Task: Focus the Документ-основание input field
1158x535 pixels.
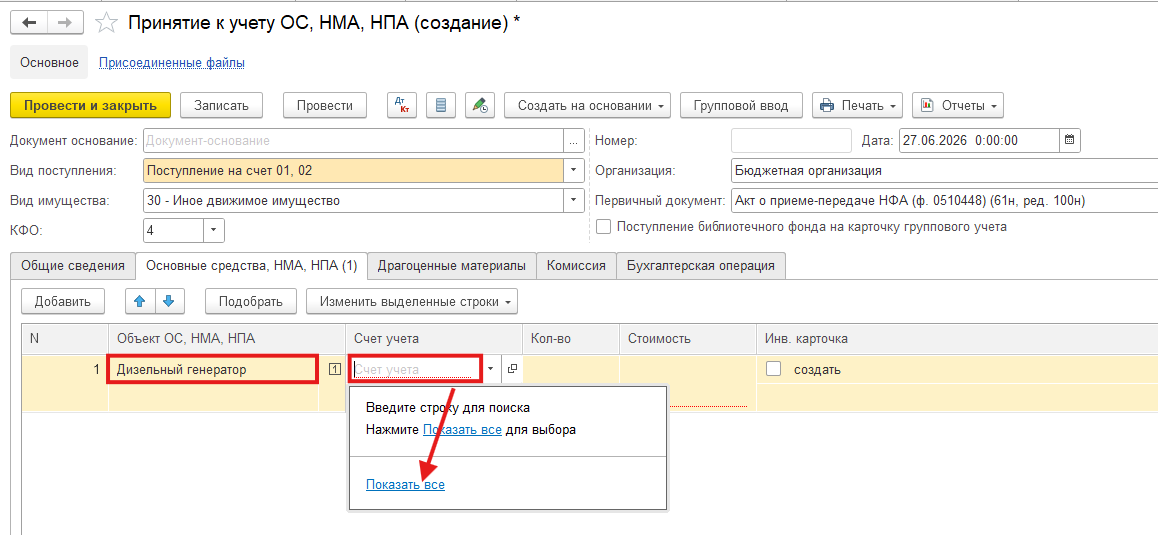Action: point(353,140)
